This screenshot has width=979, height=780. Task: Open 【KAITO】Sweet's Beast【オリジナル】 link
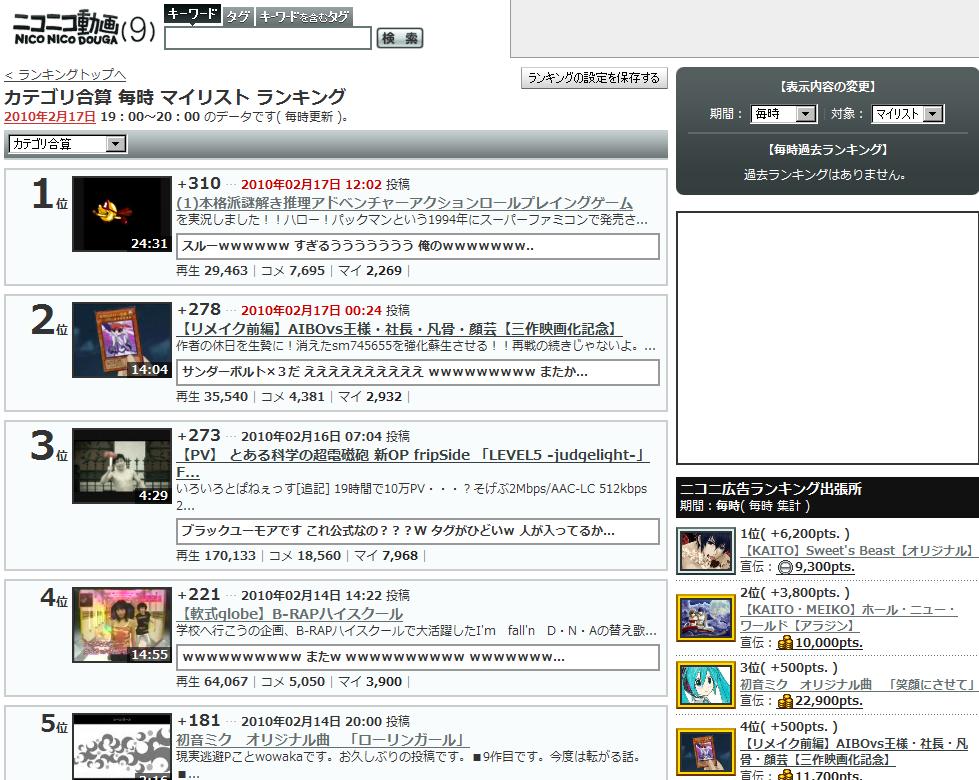[x=859, y=551]
